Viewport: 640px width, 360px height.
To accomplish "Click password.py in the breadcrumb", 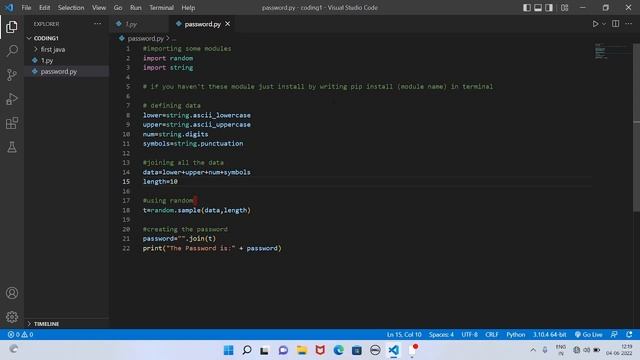I will tap(145, 38).
